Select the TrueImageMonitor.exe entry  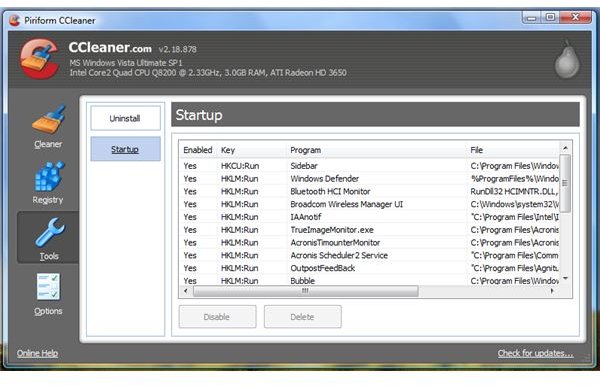(x=369, y=230)
